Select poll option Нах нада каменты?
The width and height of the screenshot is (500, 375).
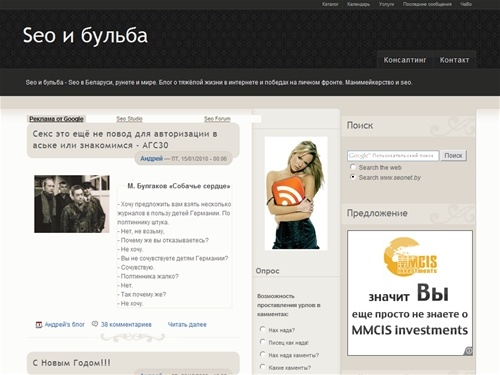(262, 354)
